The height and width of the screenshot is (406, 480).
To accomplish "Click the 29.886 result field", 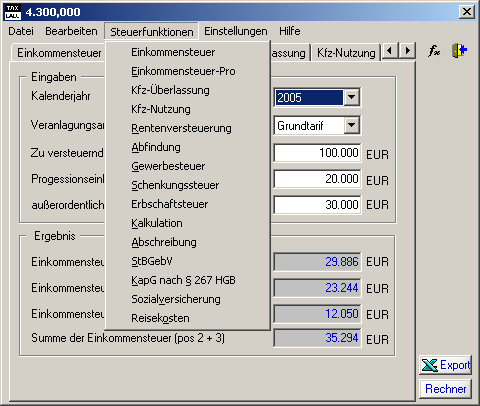I will click(317, 262).
